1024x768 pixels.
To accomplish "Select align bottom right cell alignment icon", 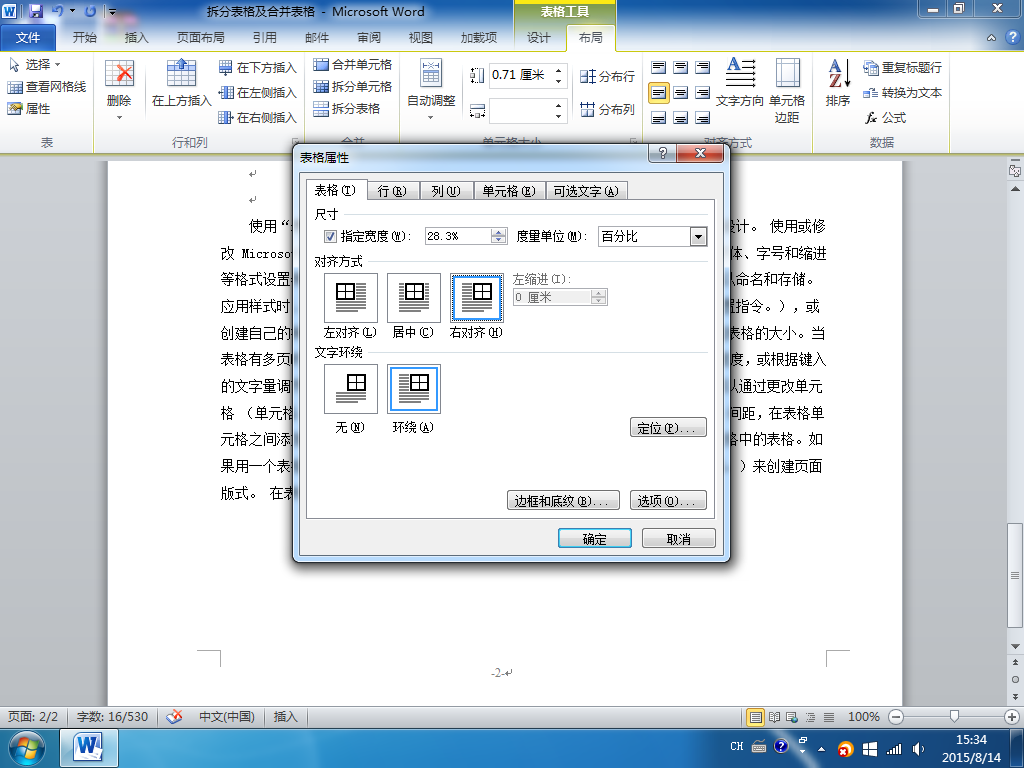I will 703,118.
